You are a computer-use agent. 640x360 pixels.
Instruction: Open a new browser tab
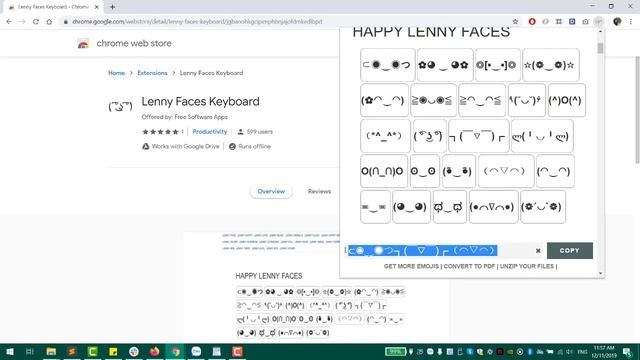(112, 7)
